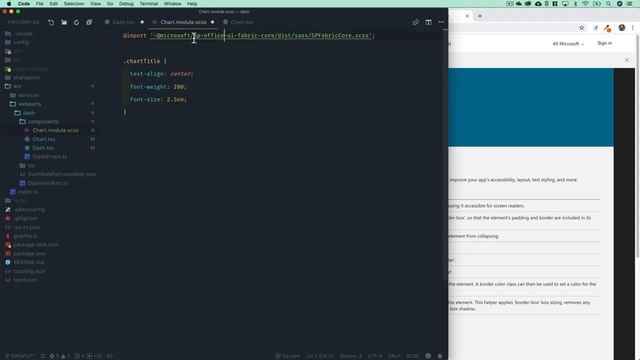Image resolution: width=640 pixels, height=360 pixels.
Task: Open the Debug menu
Action: coord(126,4)
